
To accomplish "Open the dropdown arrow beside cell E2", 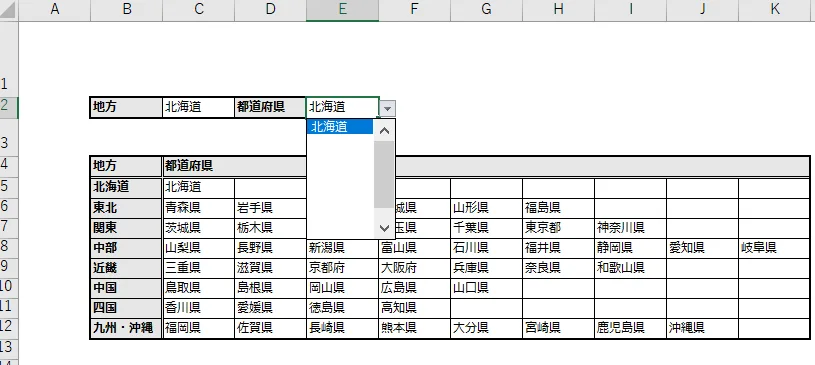I will coord(388,109).
